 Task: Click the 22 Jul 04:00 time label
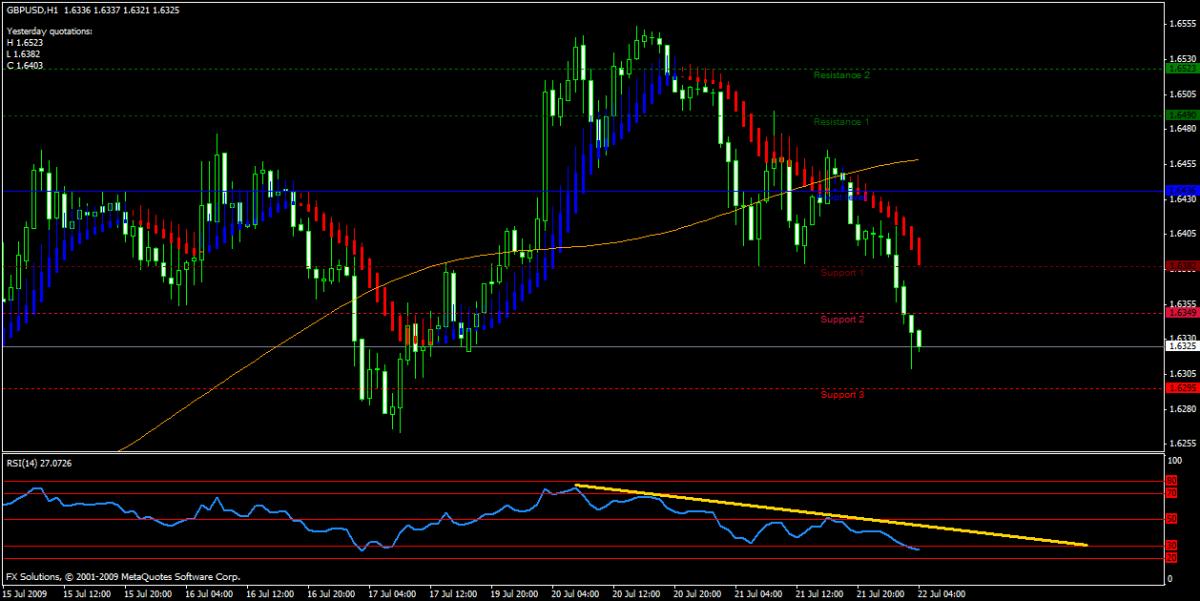click(x=941, y=593)
